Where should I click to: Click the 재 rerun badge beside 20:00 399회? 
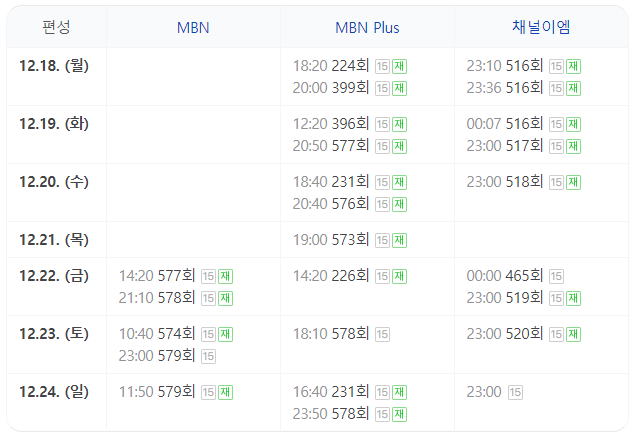coord(400,88)
